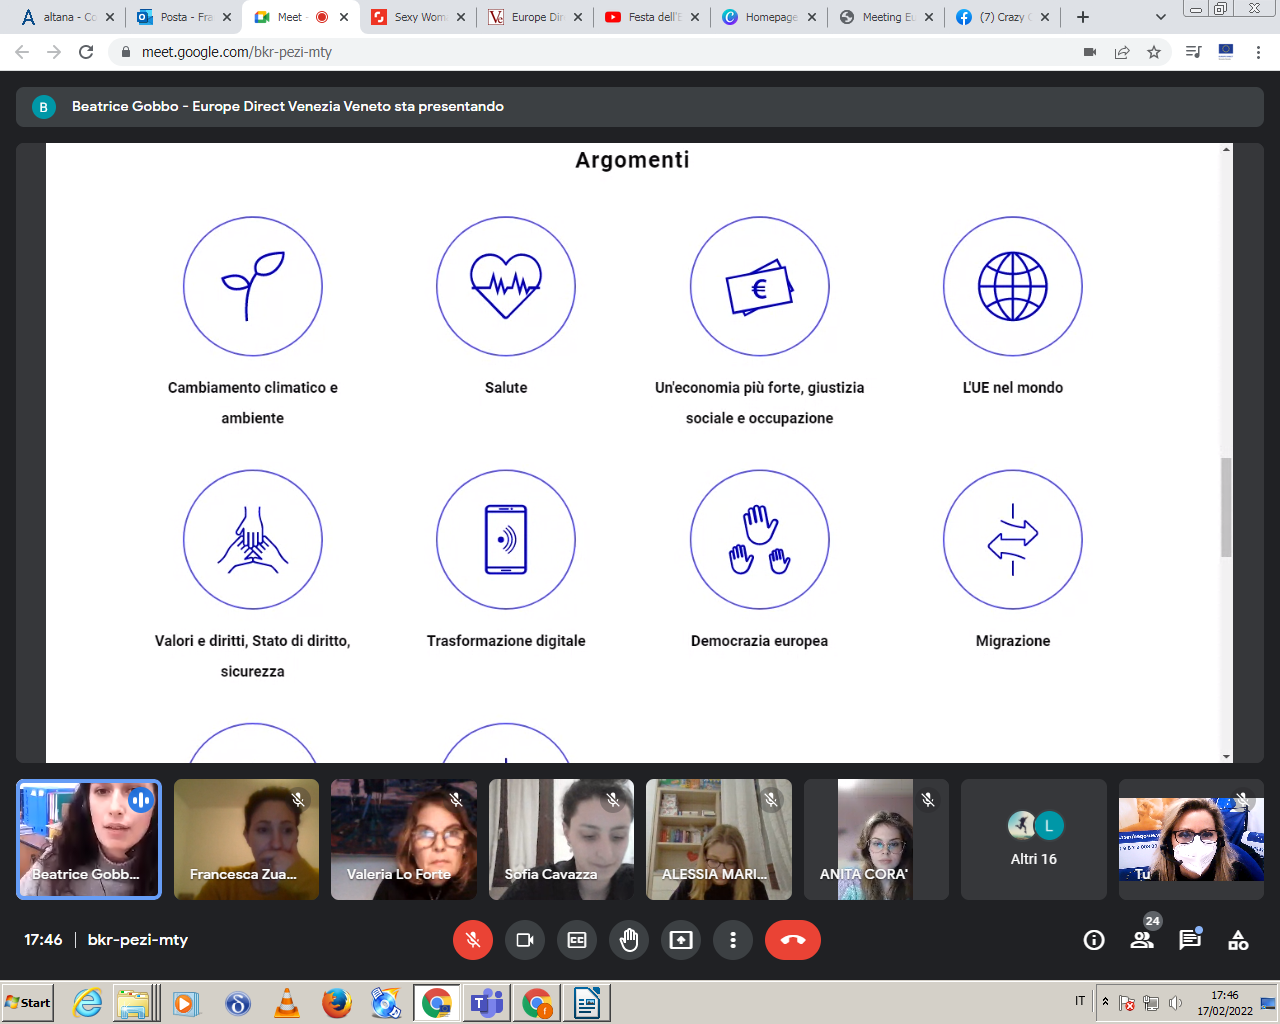This screenshot has width=1280, height=1024.
Task: Turn off camera in Meet controls
Action: pyautogui.click(x=525, y=940)
